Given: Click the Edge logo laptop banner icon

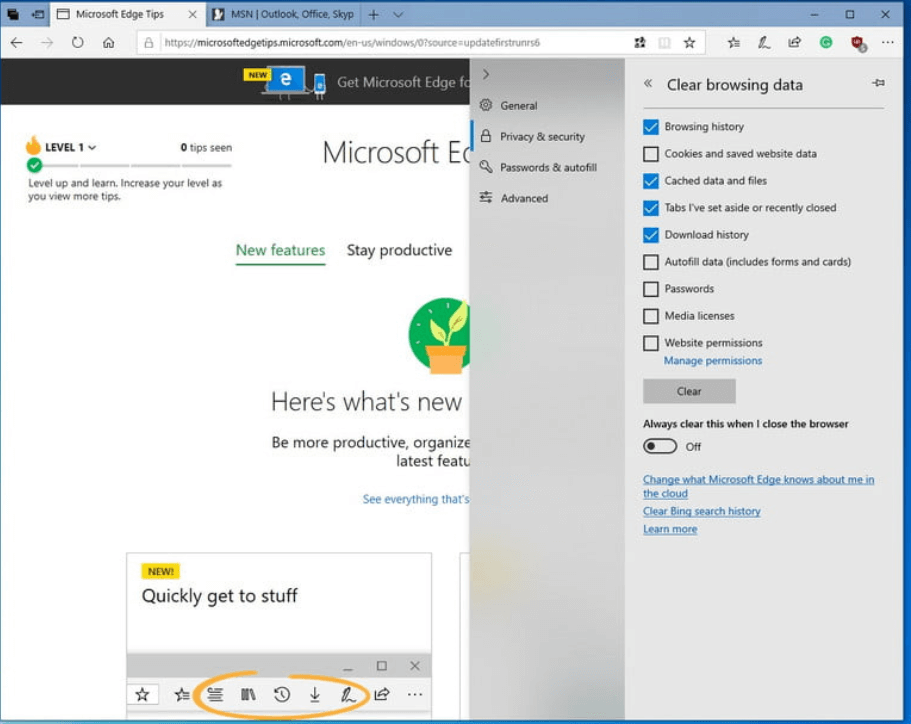Looking at the screenshot, I should pos(284,81).
